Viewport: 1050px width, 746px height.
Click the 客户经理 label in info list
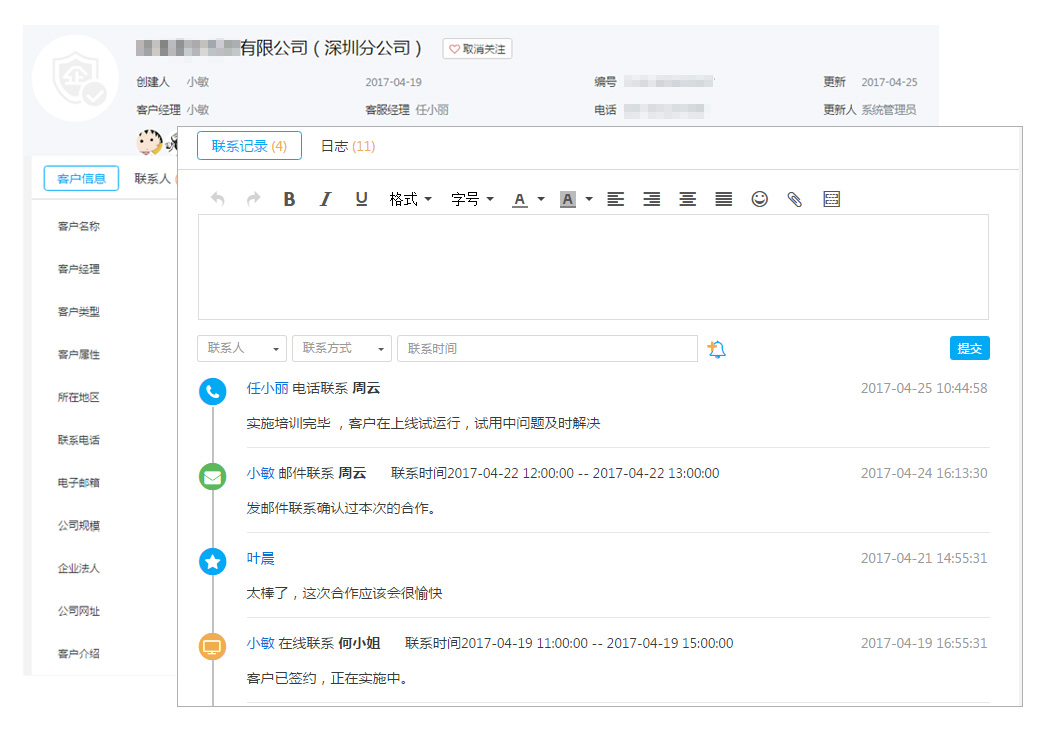click(x=78, y=269)
